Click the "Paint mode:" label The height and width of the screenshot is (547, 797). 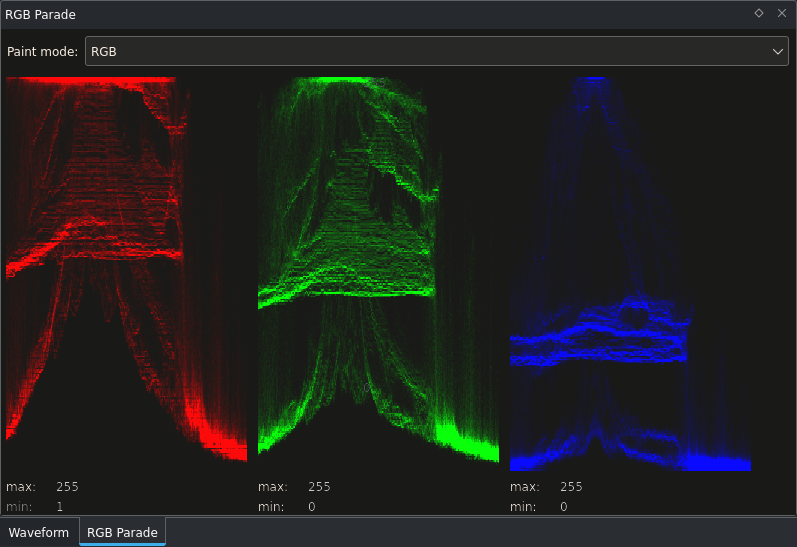(x=42, y=51)
